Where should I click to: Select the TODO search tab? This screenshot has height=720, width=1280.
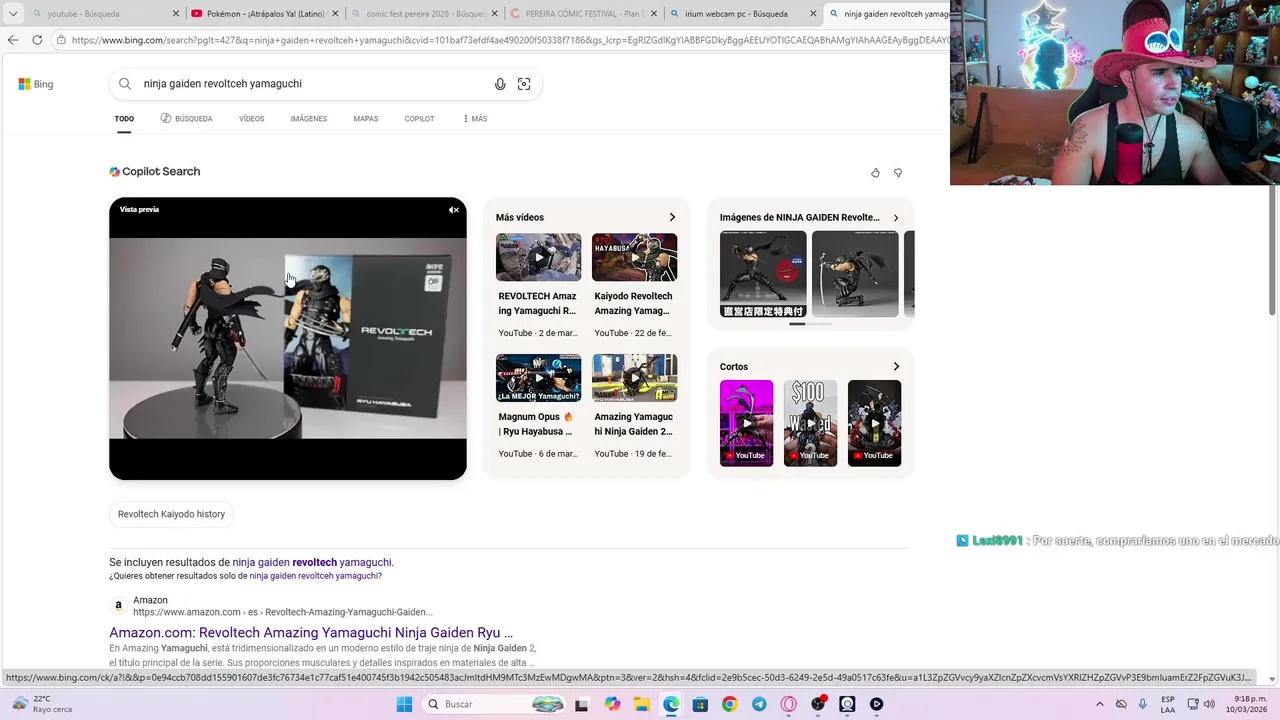pyautogui.click(x=124, y=119)
